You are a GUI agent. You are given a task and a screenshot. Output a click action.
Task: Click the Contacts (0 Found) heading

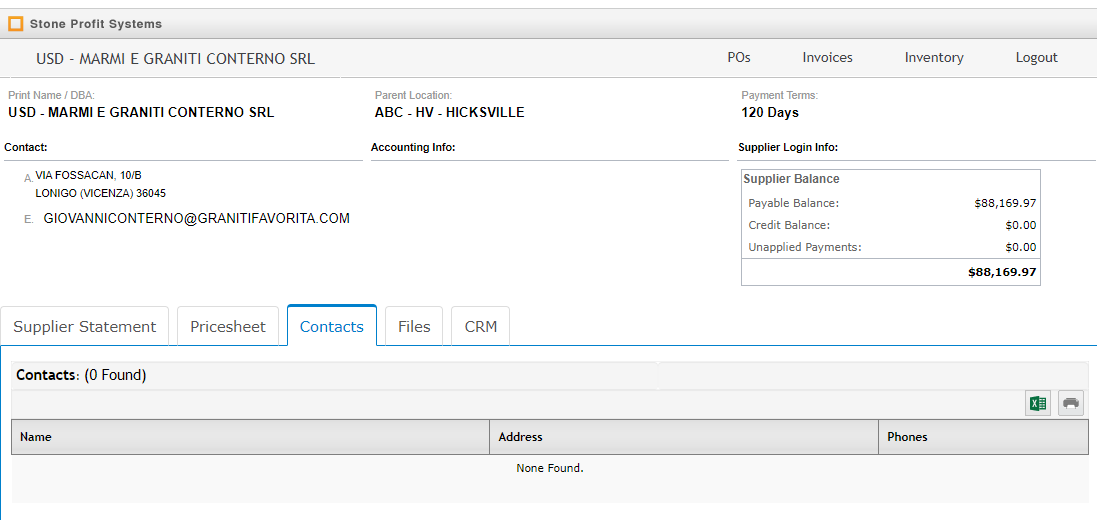(81, 375)
